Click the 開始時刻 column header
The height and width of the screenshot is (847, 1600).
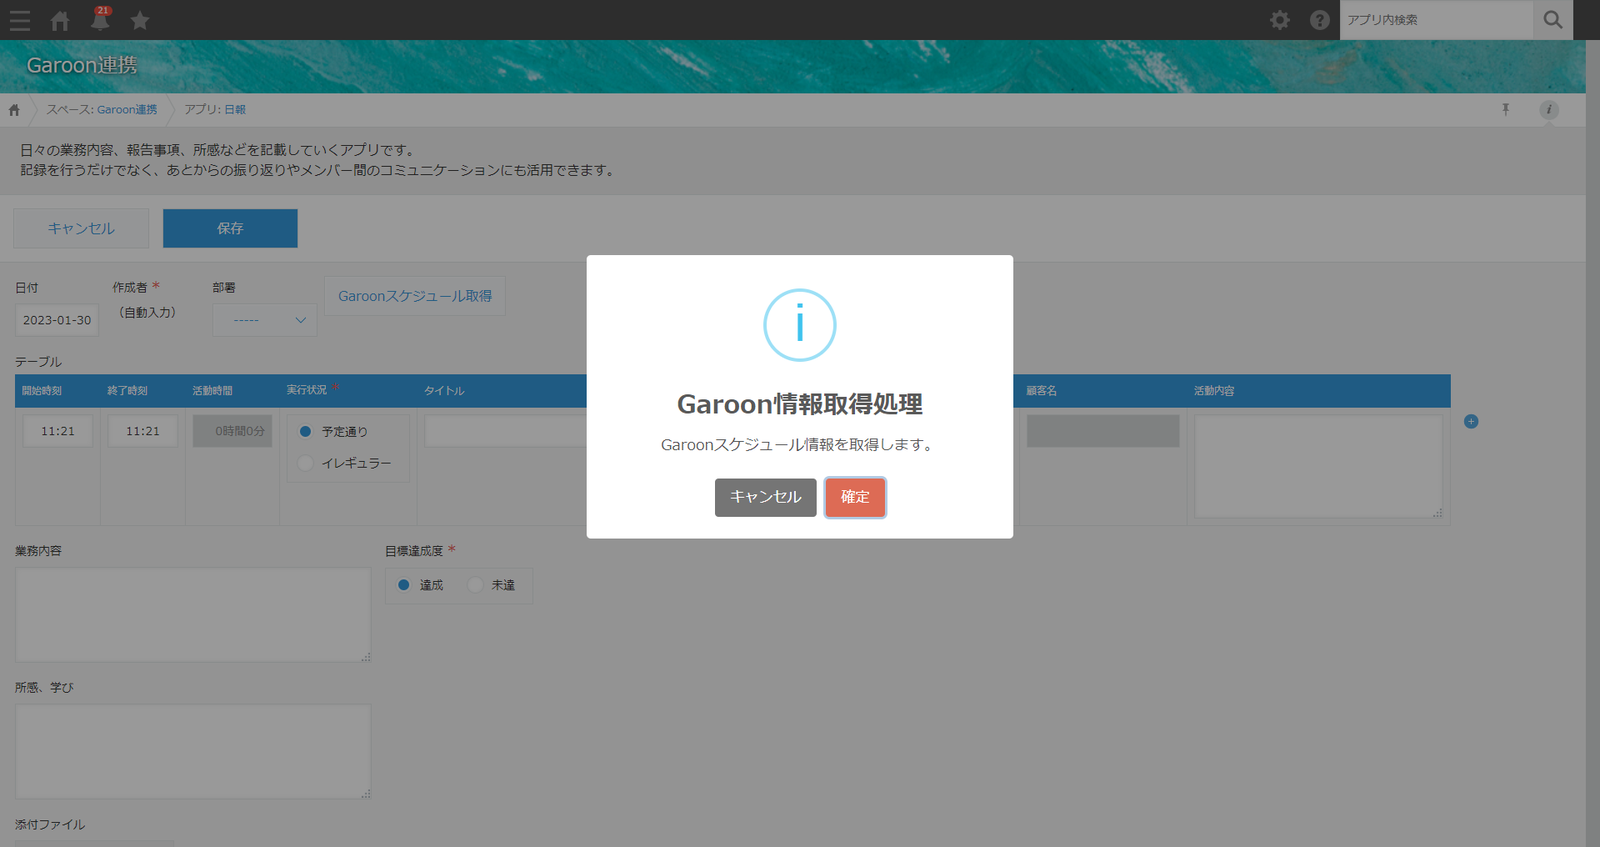coord(42,391)
